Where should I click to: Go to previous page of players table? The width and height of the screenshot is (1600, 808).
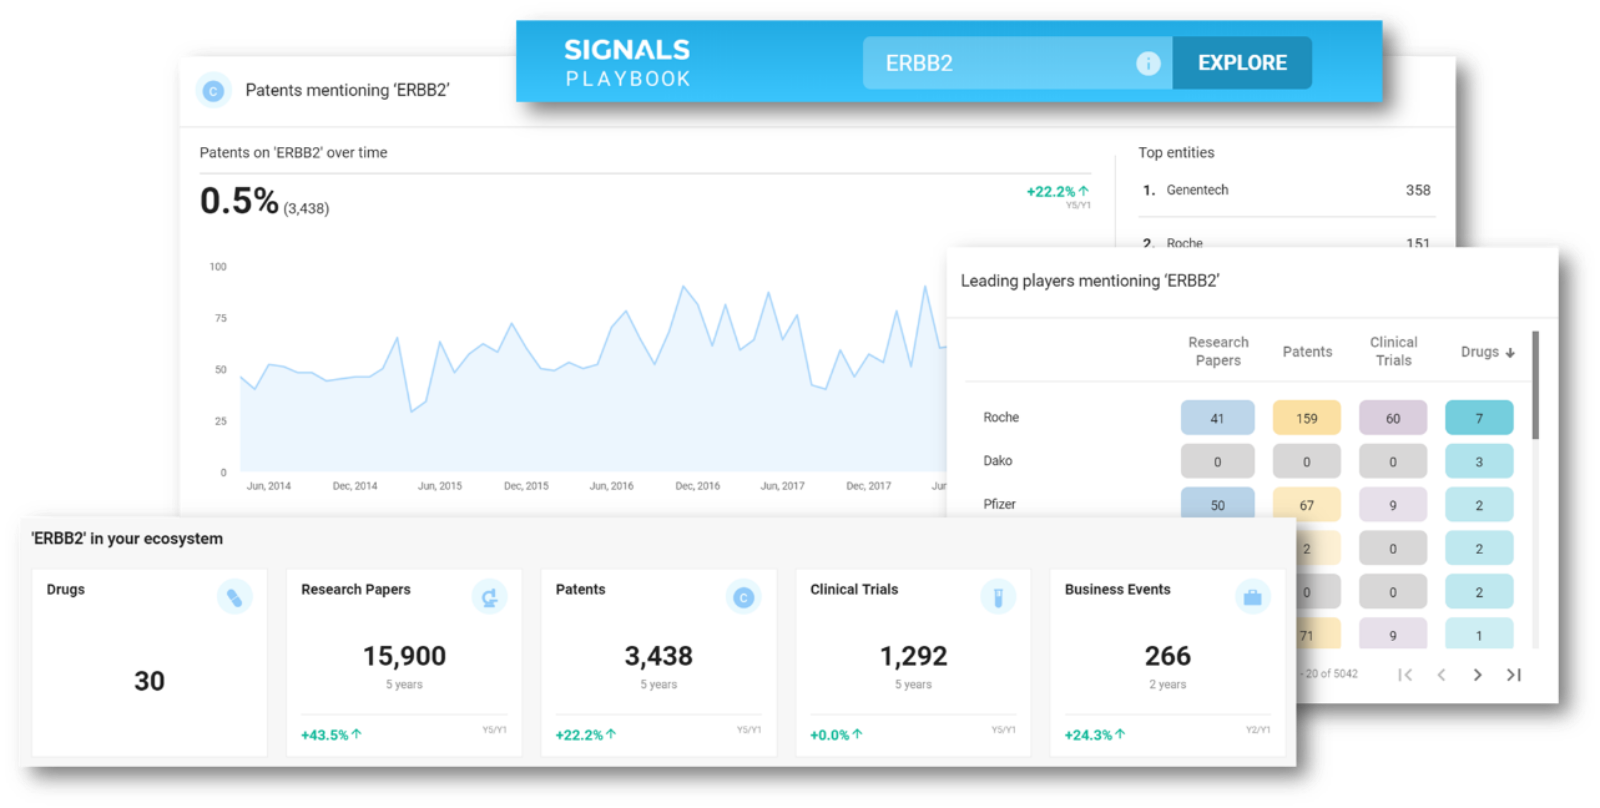1441,675
